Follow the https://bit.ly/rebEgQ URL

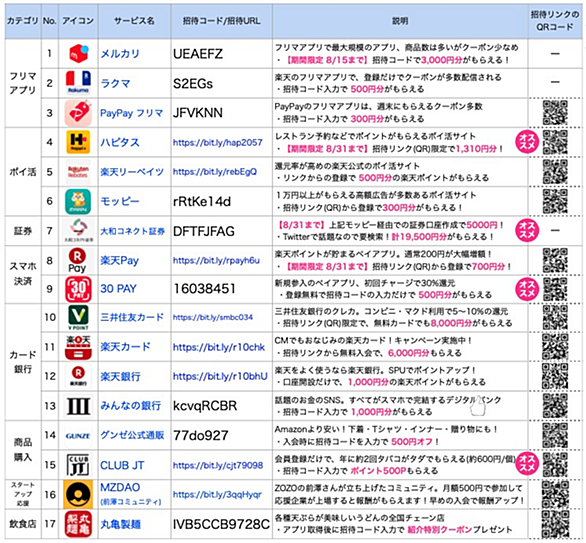pyautogui.click(x=215, y=172)
